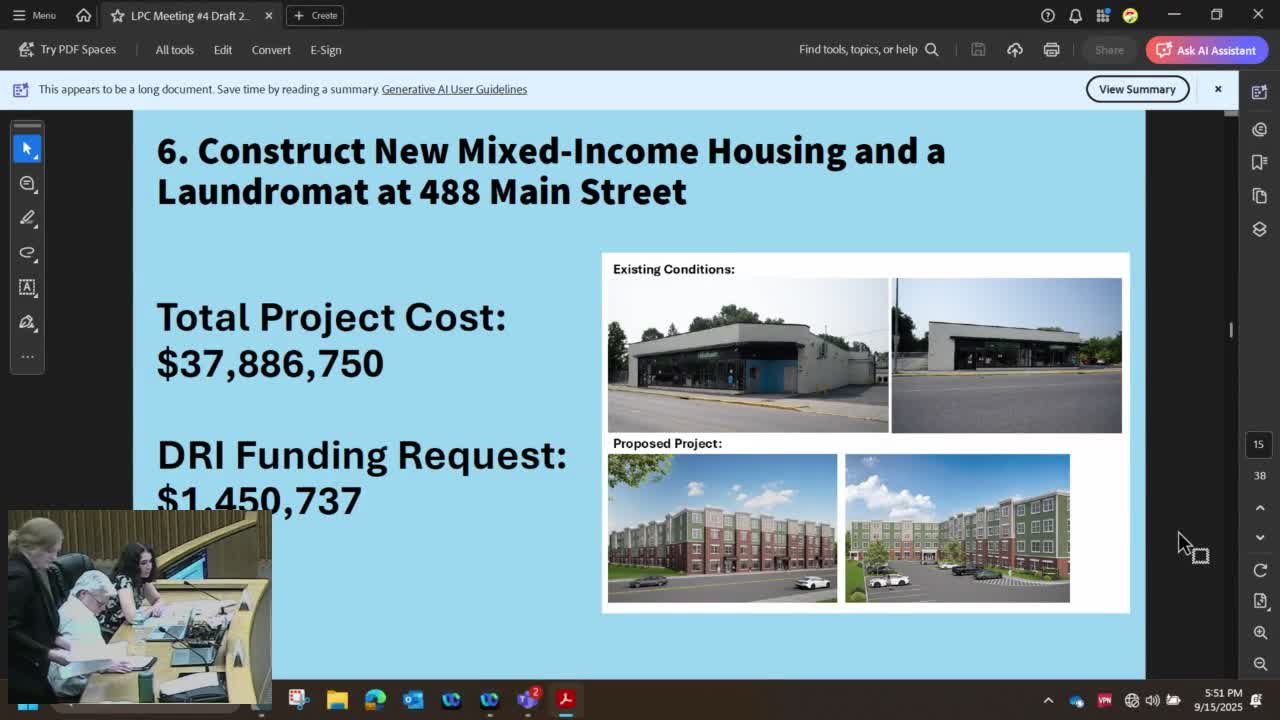
Task: Choose the highlighter pen tool
Action: point(27,218)
